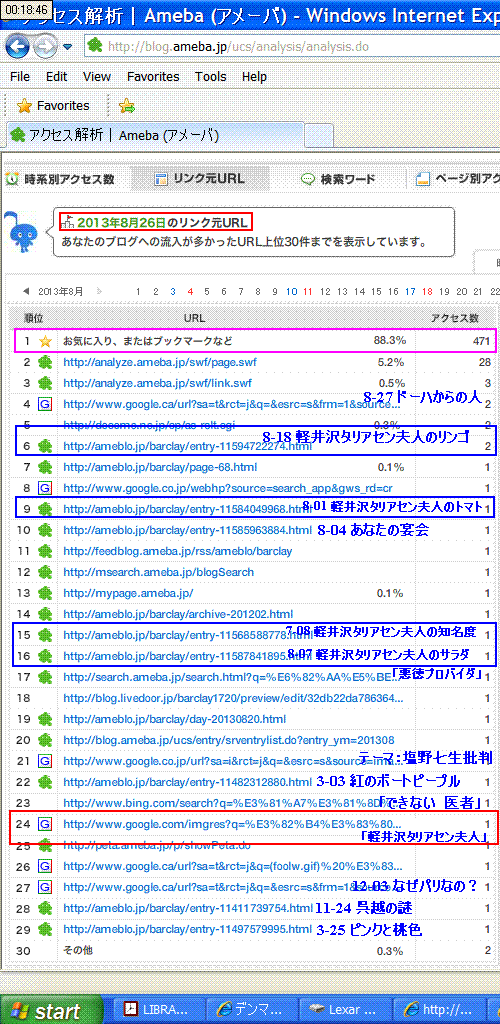Click the browser Back arrow button

pos(18,46)
